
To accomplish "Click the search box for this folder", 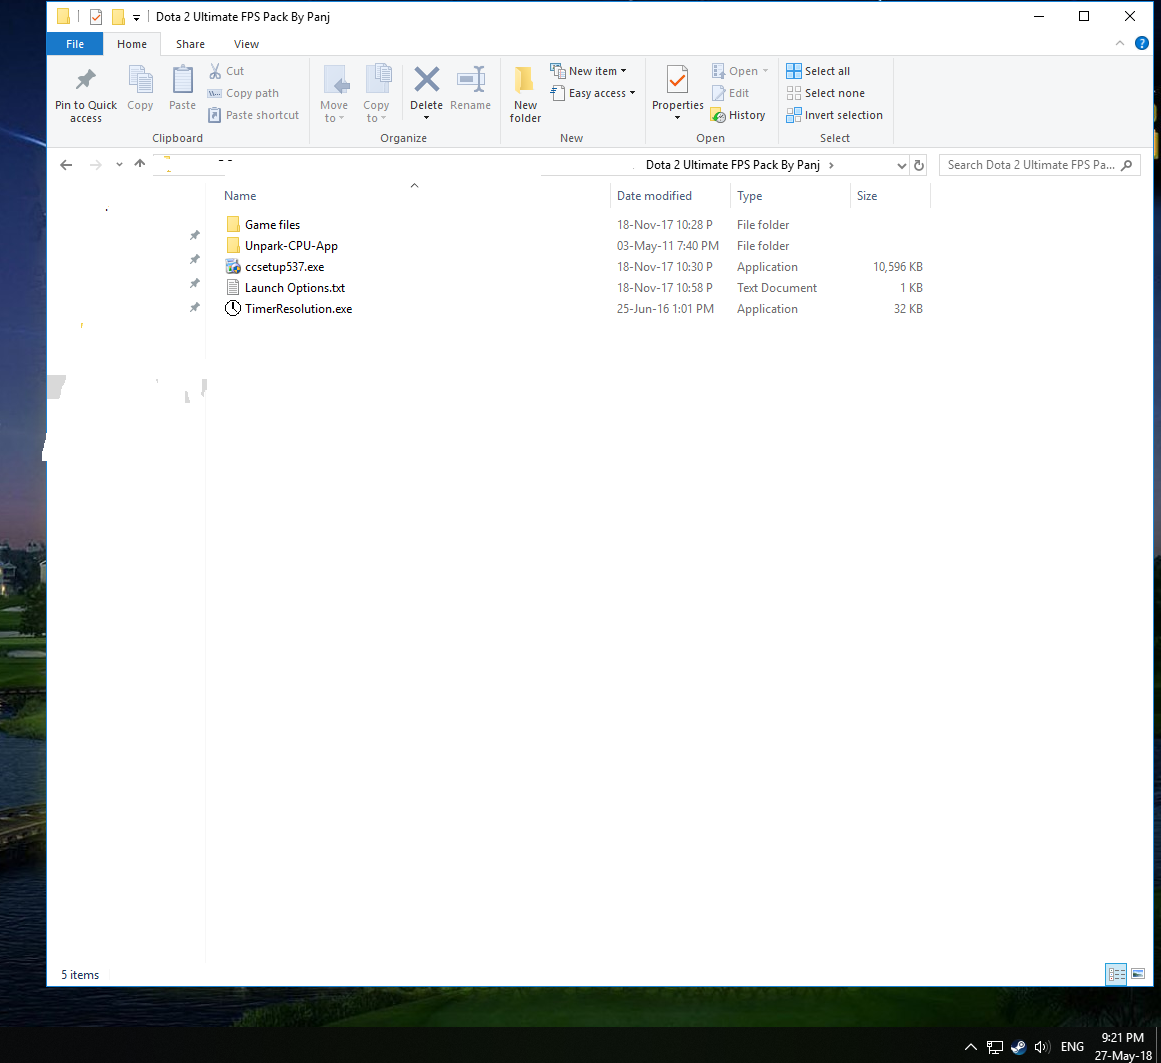I will click(1030, 165).
